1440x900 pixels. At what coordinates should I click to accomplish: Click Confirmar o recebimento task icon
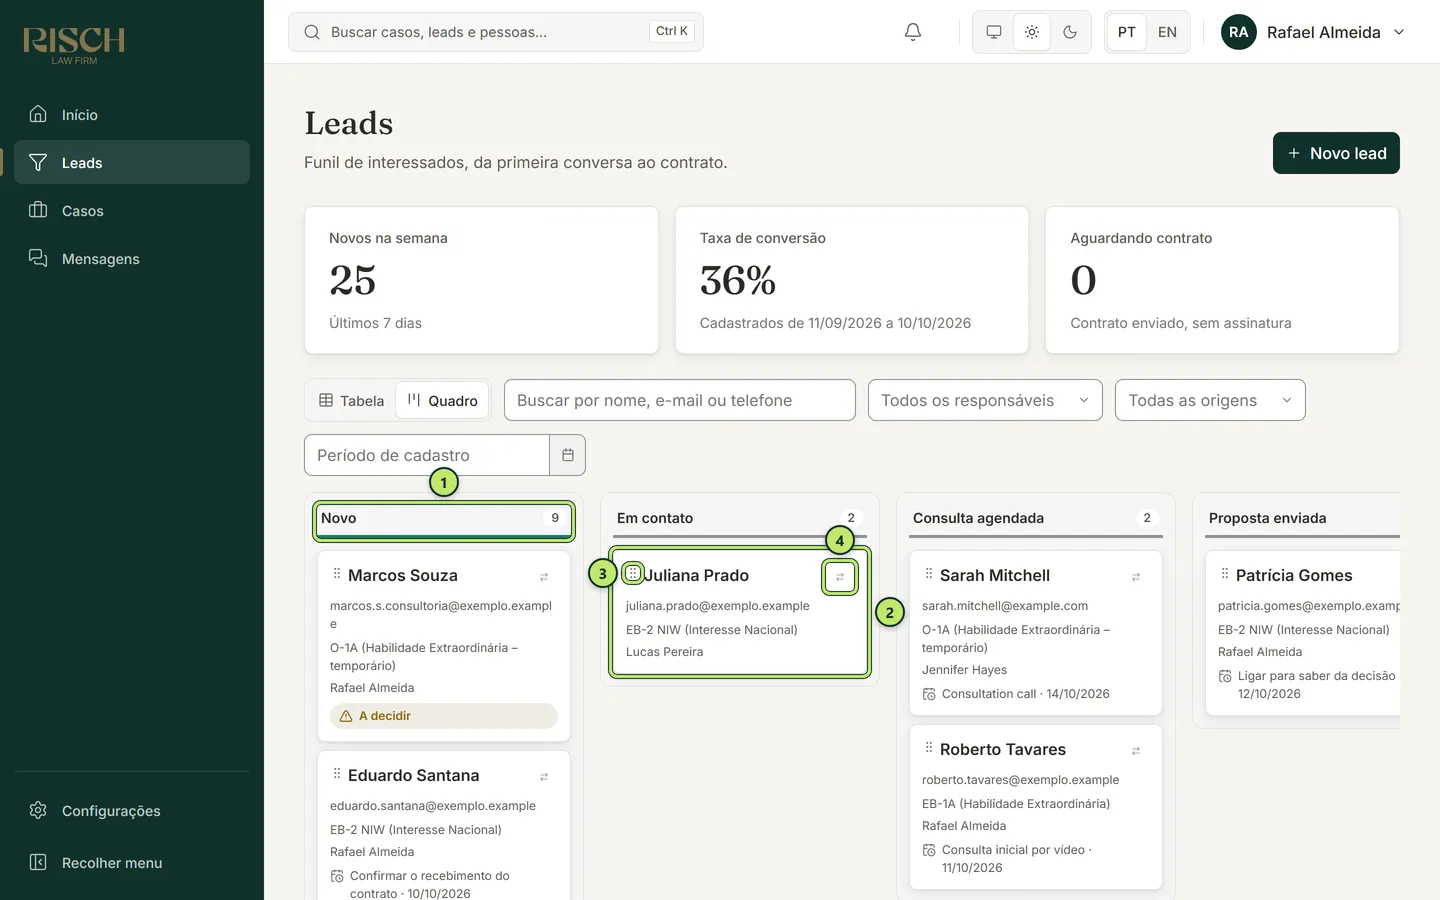[337, 876]
